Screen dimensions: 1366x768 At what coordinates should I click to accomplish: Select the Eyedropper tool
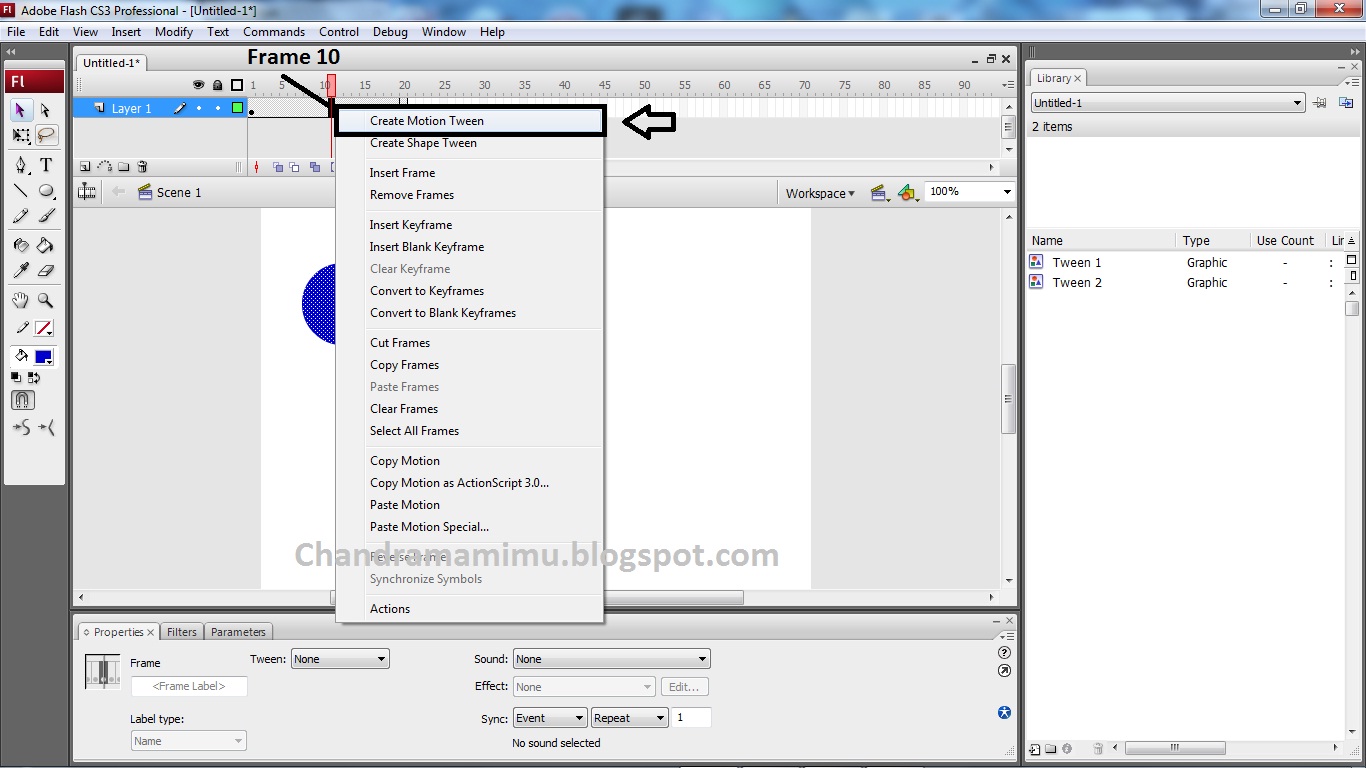[21, 270]
